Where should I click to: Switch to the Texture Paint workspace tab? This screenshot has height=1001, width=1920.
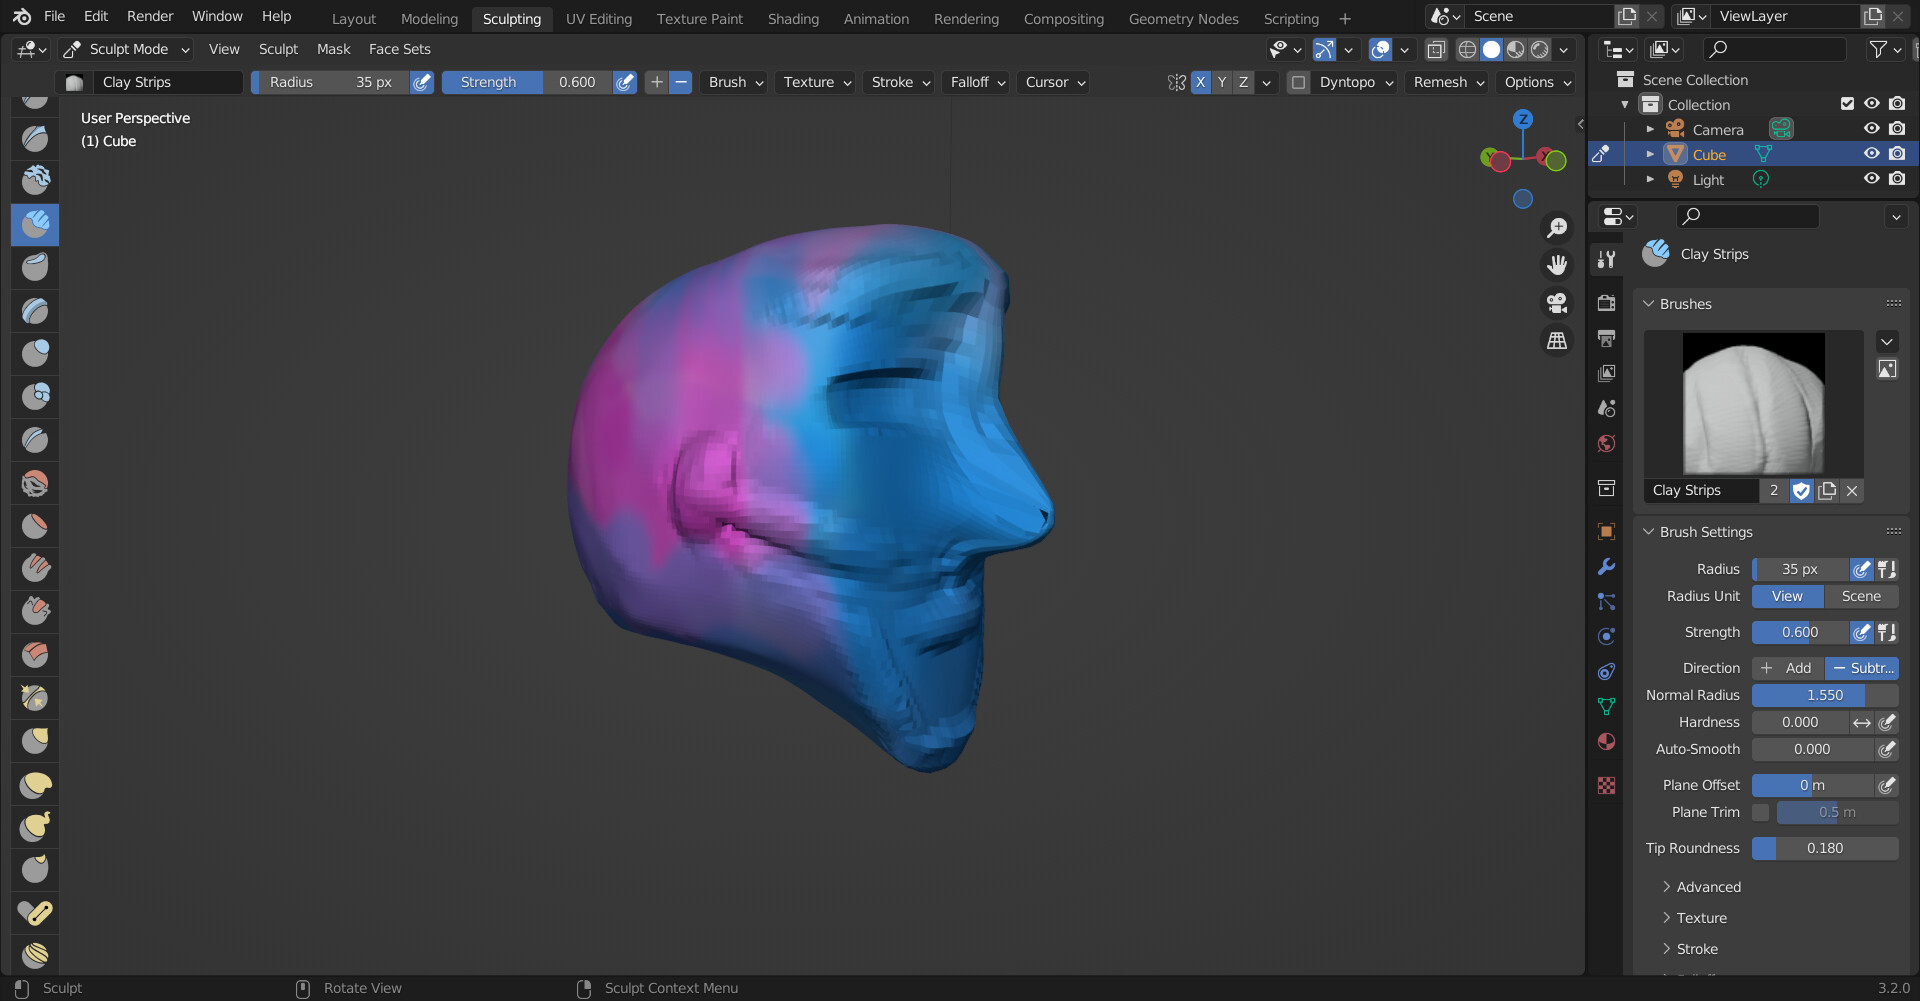699,18
